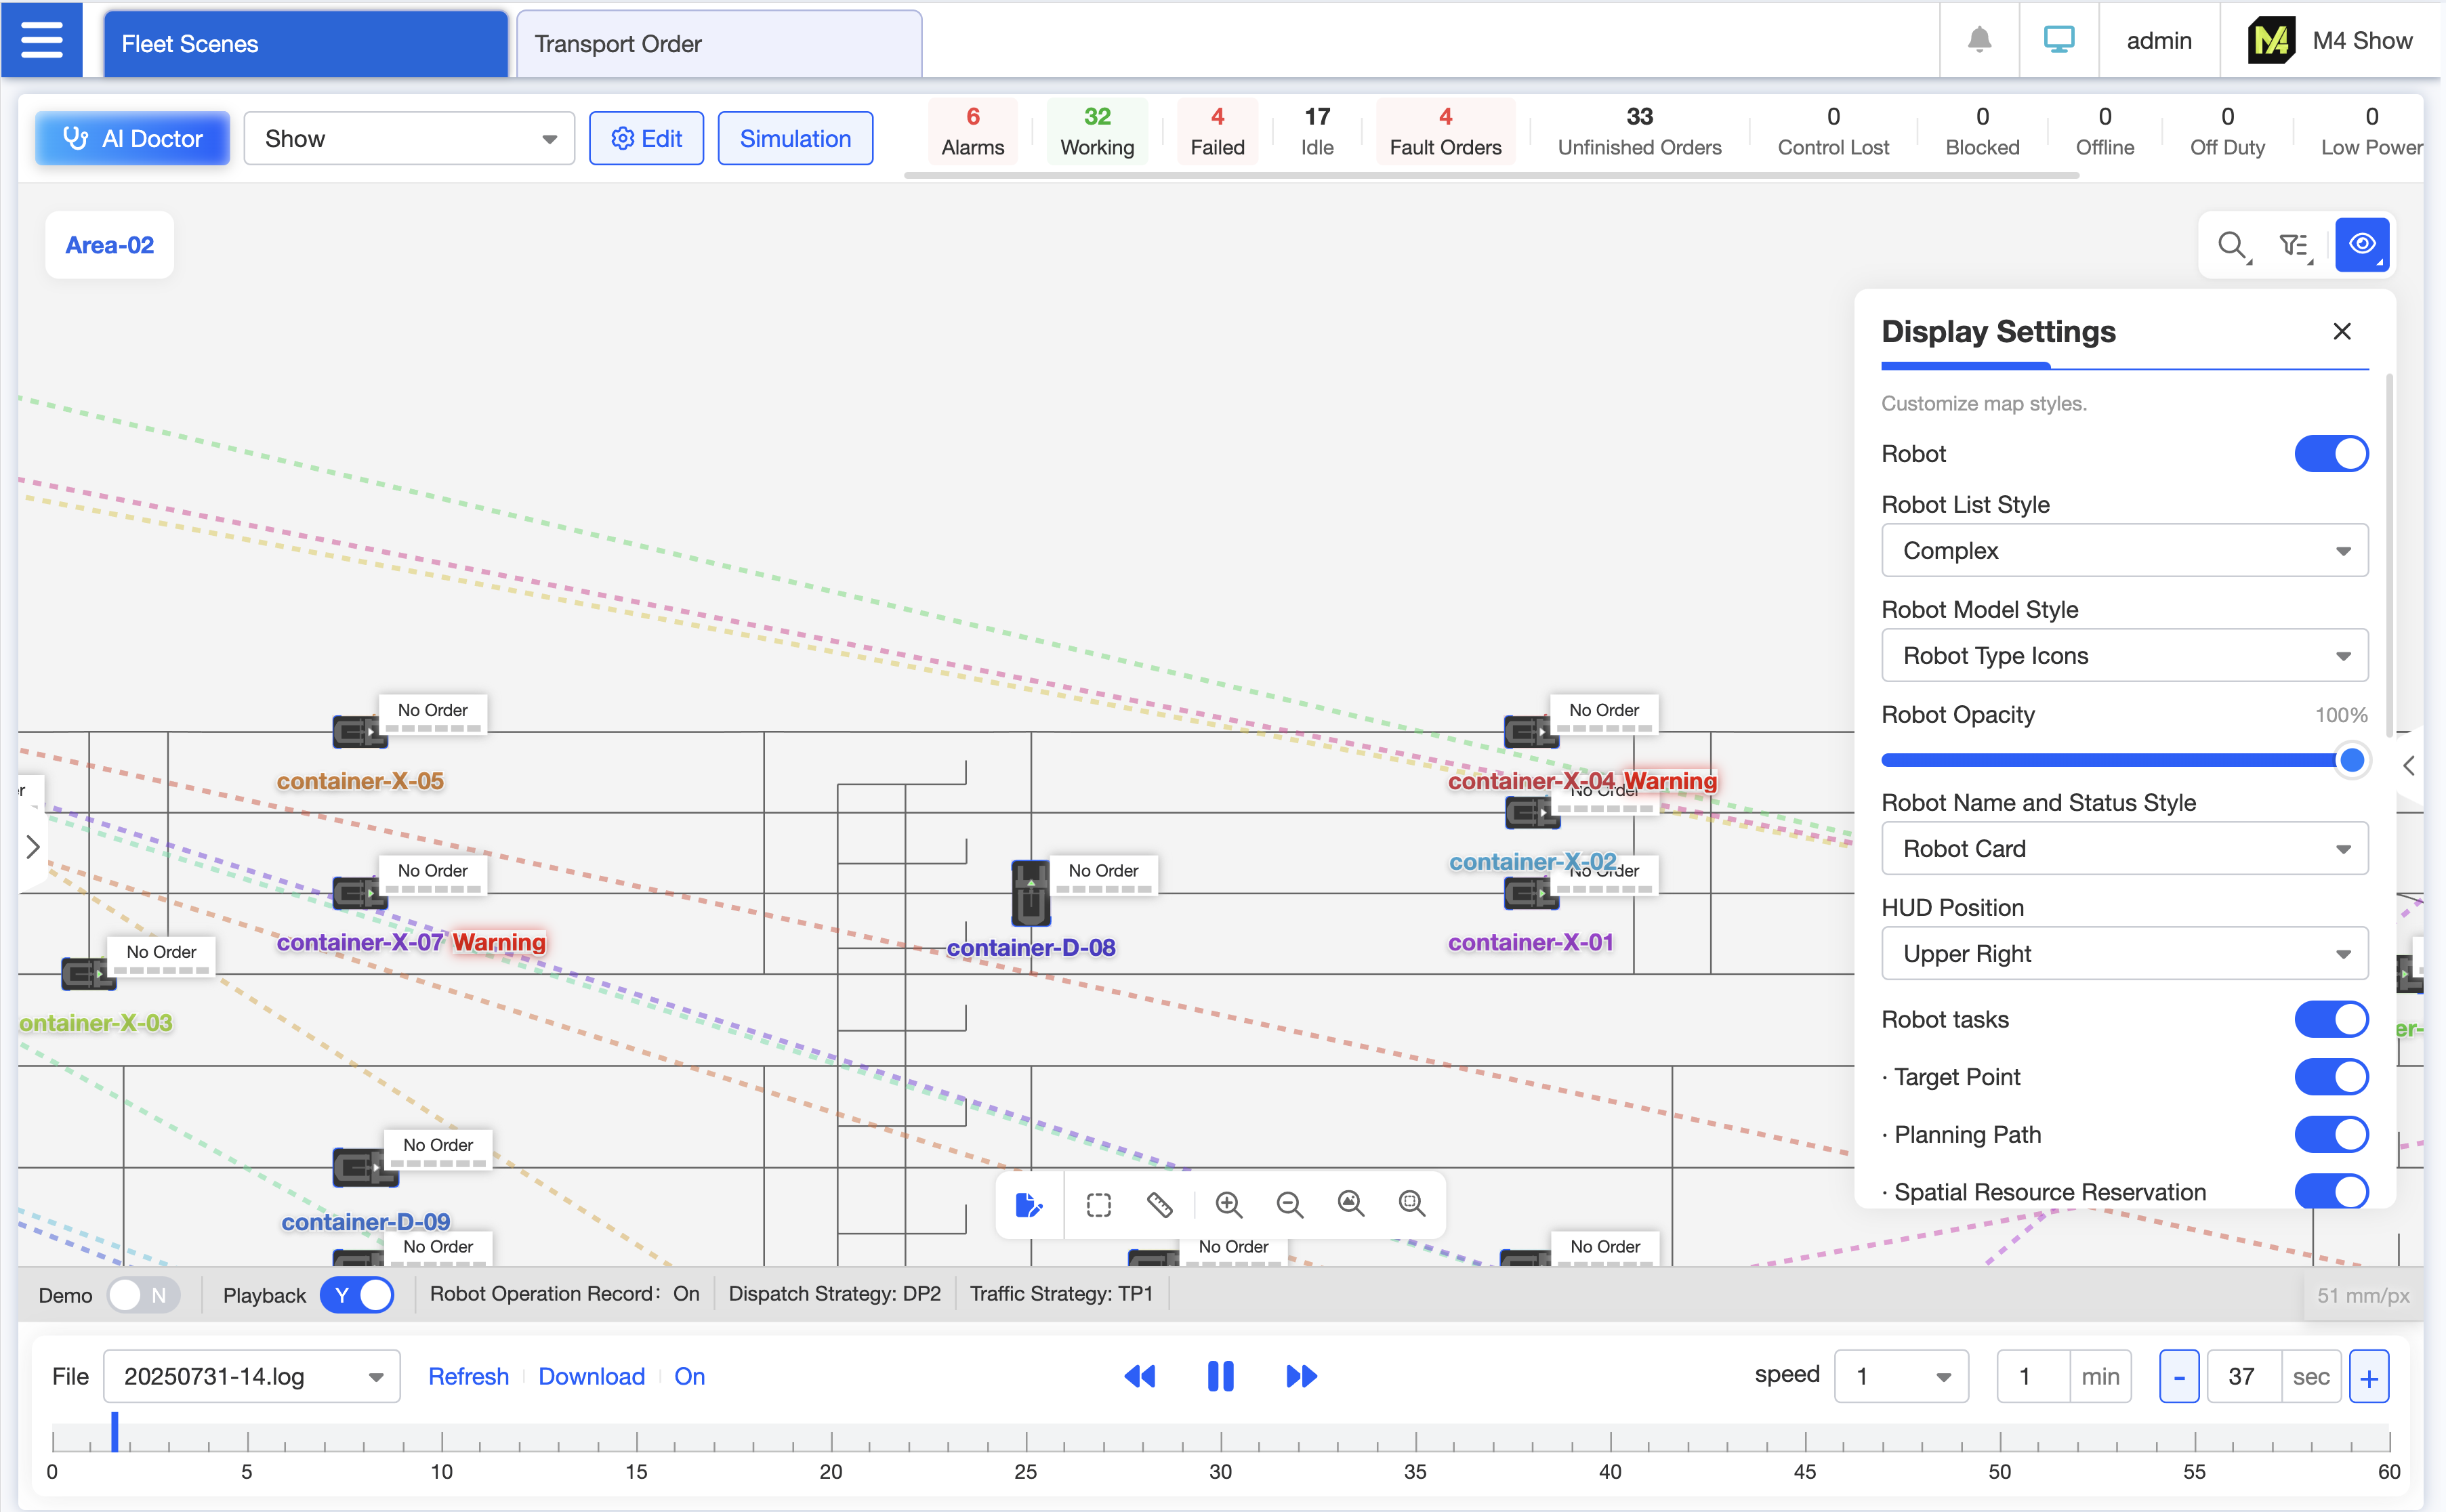This screenshot has height=1512, width=2446.
Task: Switch to the Transport Order tab
Action: [x=718, y=44]
